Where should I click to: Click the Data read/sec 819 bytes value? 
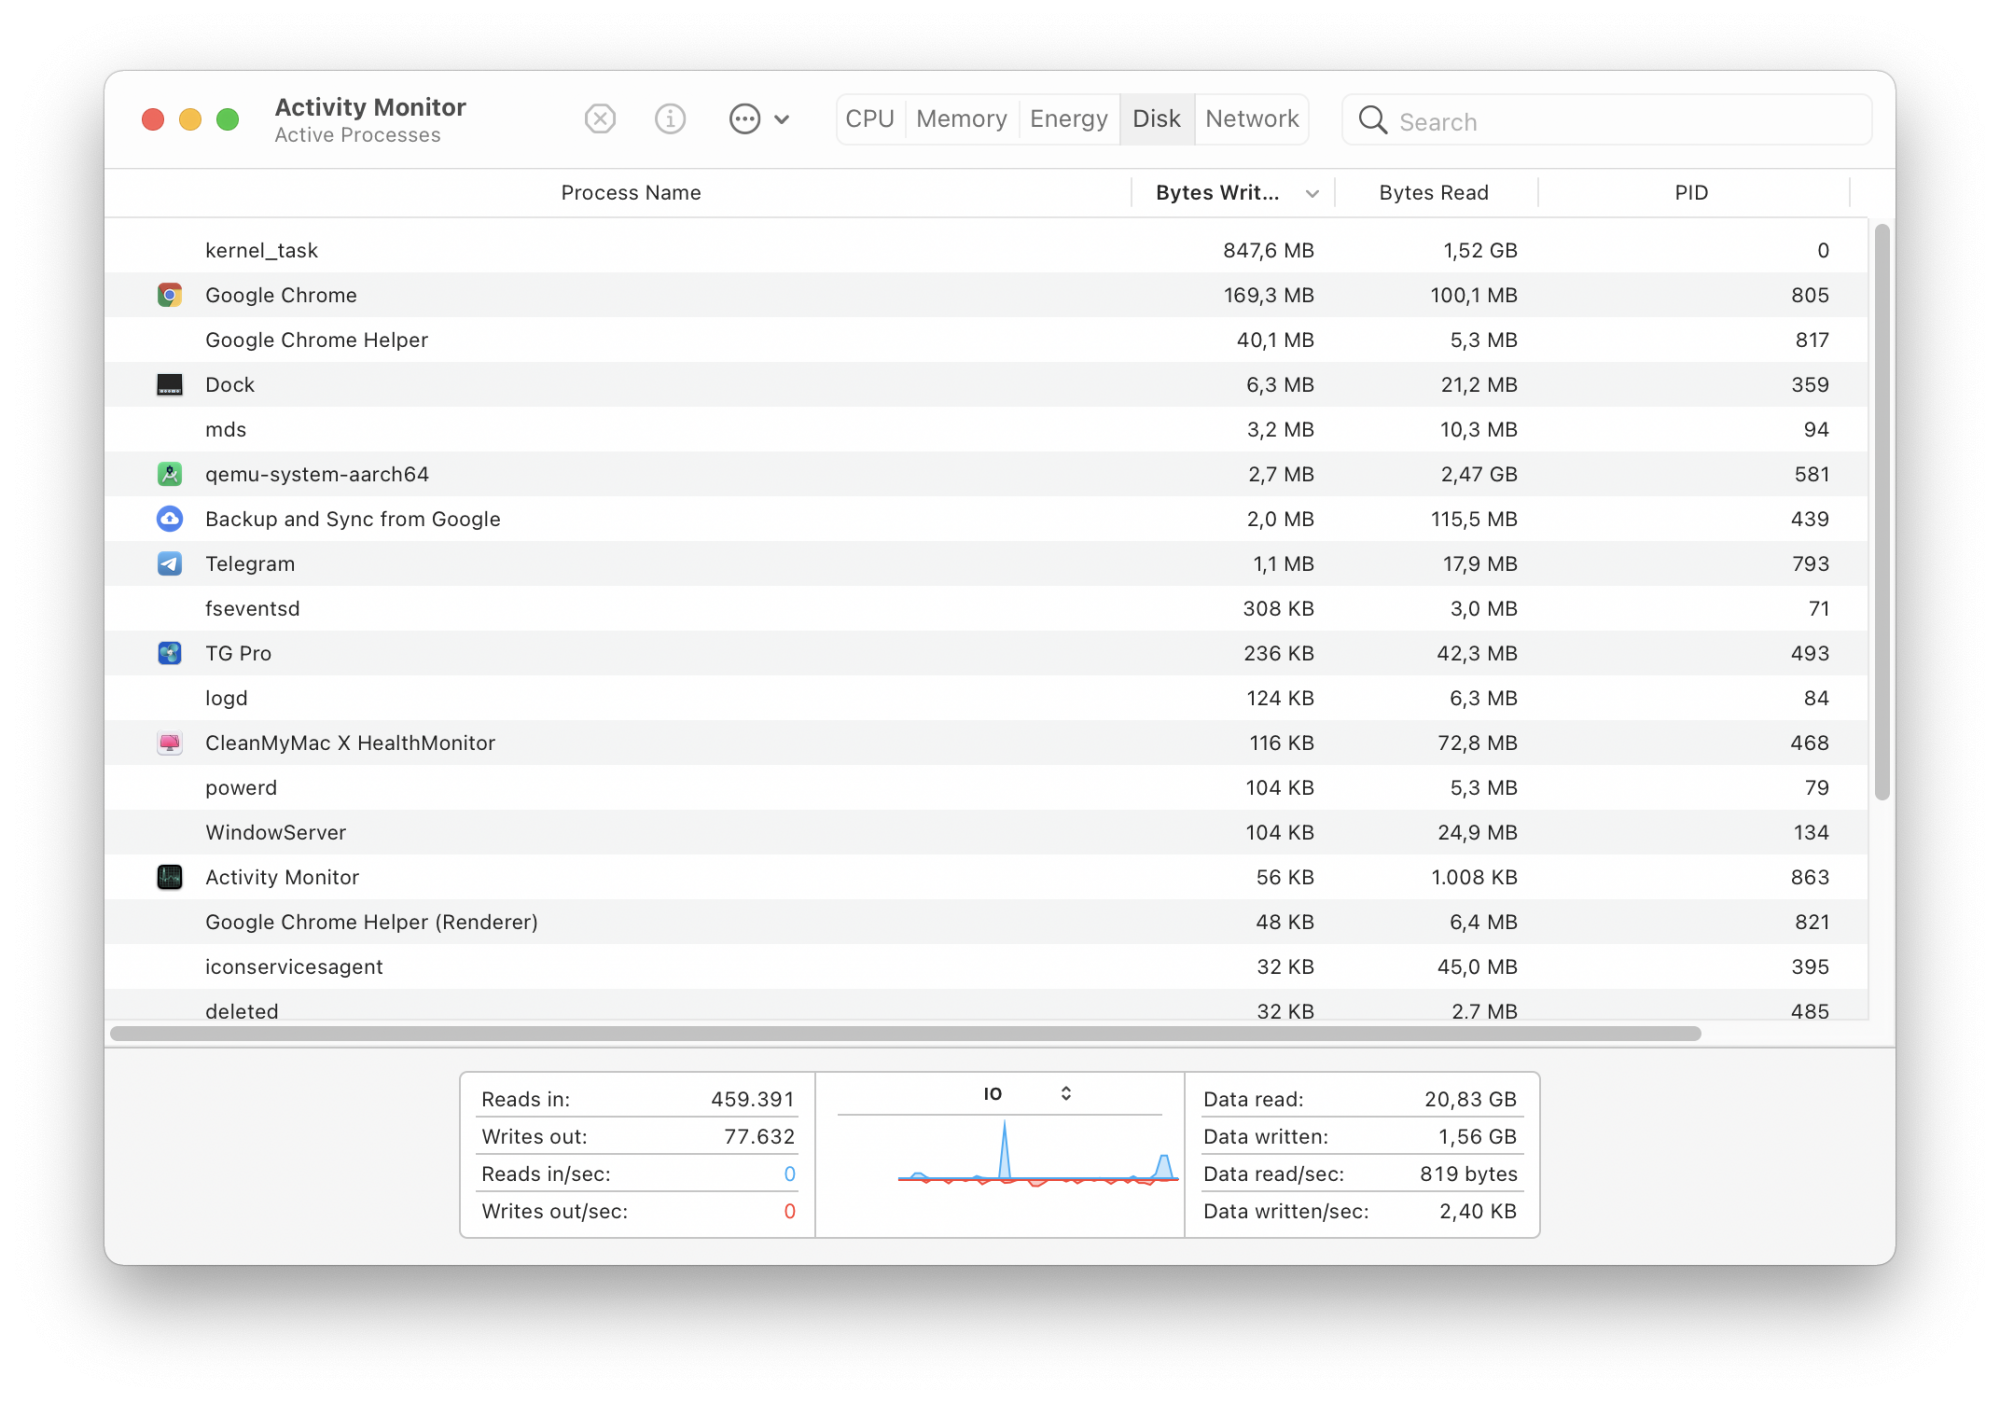(x=1468, y=1173)
